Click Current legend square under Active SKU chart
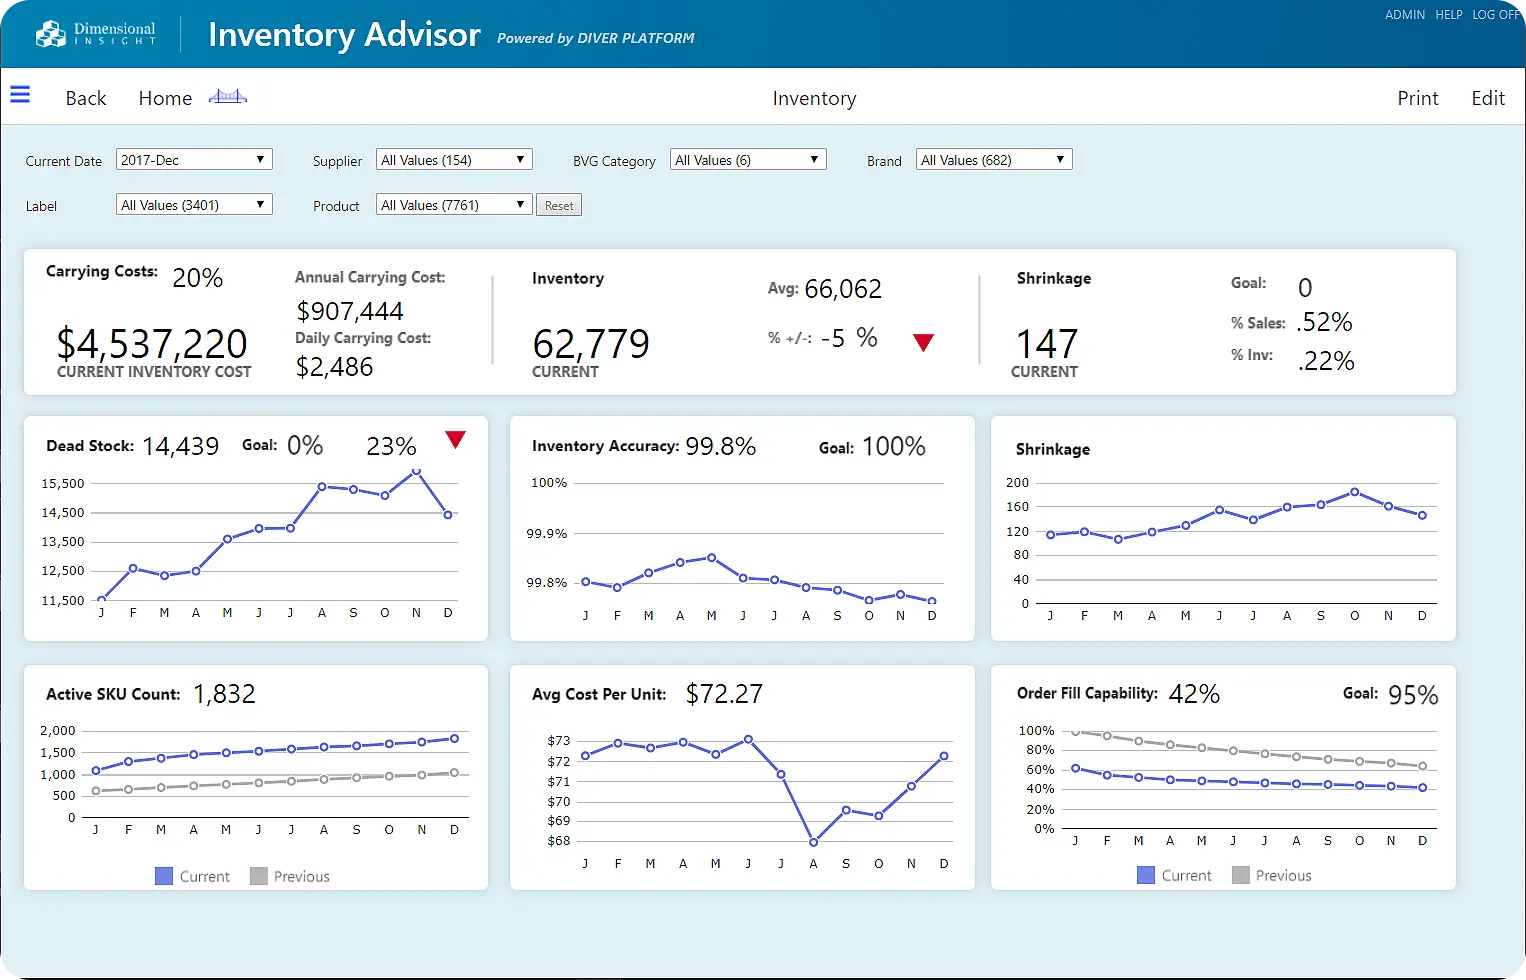This screenshot has width=1526, height=980. coord(164,876)
